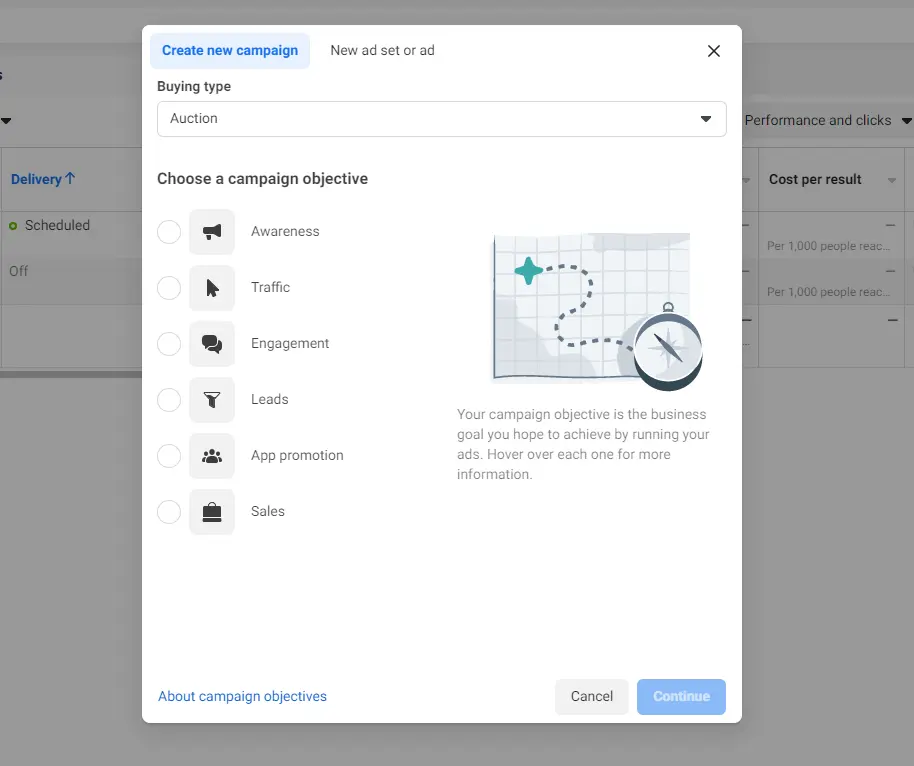
Task: Click the Awareness megaphone icon
Action: (212, 232)
